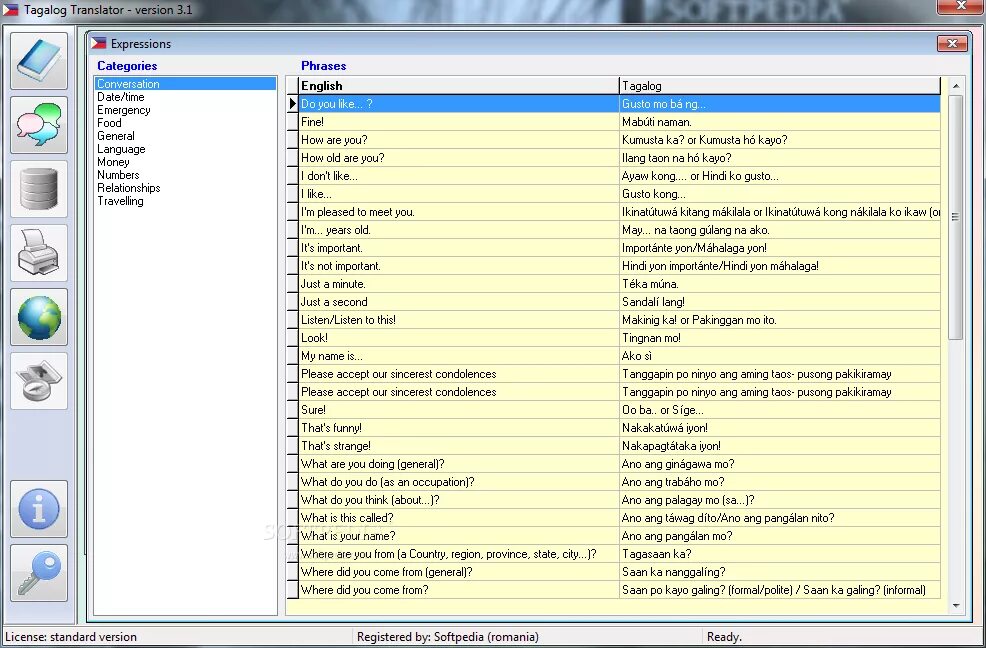Select the 'Sure!' phrase

click(458, 410)
